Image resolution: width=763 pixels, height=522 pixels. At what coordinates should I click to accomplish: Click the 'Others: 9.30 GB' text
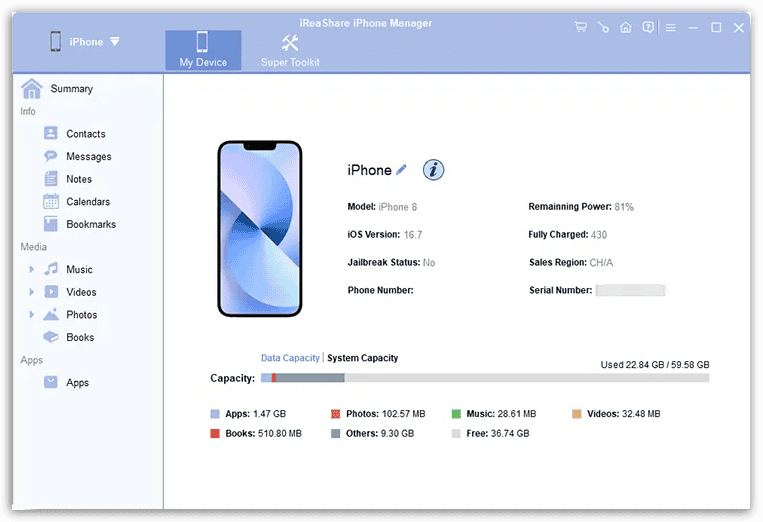380,433
